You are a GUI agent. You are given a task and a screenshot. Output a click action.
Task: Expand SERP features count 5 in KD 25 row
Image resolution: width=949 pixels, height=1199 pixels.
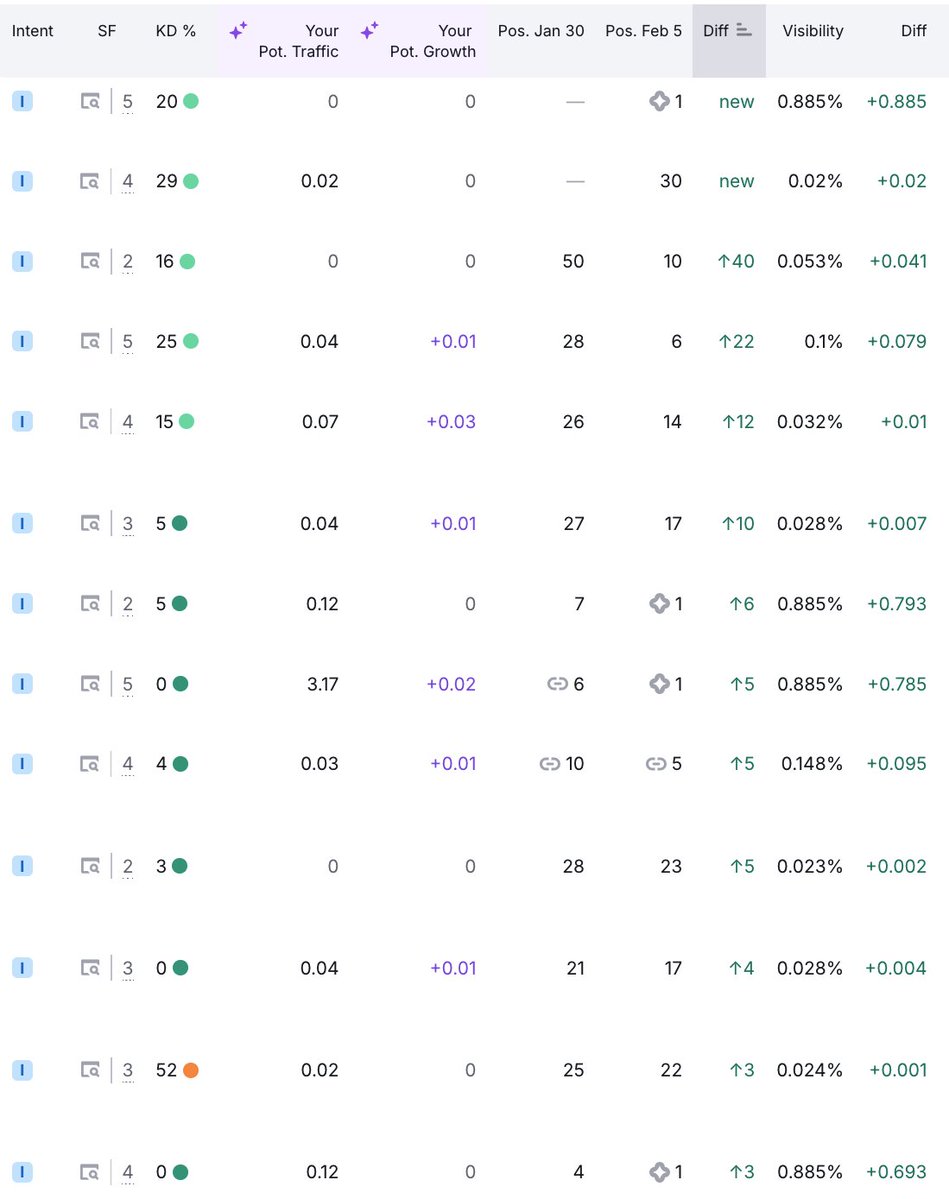[128, 342]
